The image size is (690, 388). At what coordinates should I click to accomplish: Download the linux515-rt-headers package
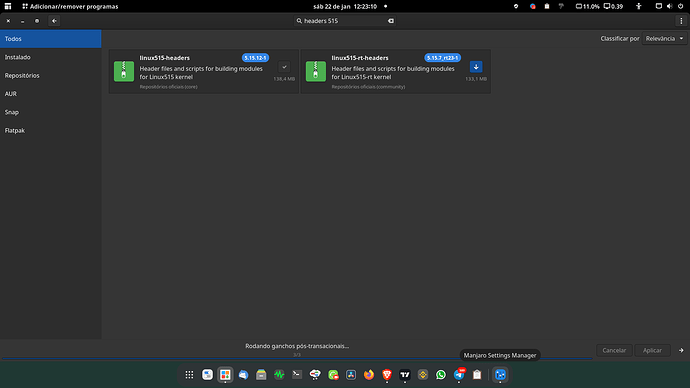point(476,67)
